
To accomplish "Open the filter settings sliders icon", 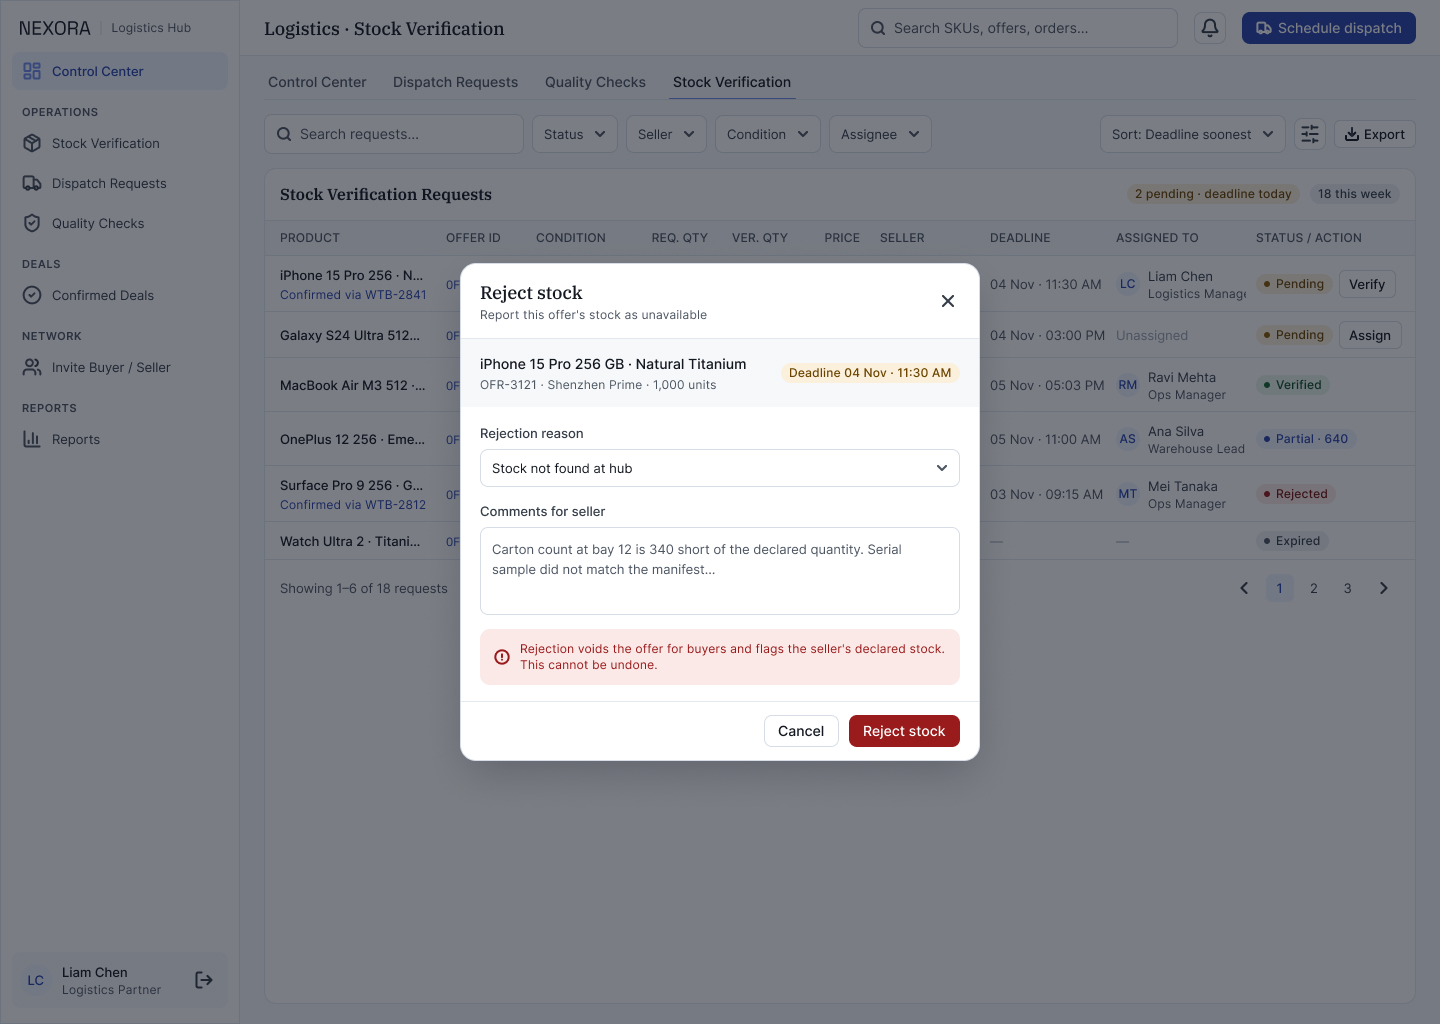I will pyautogui.click(x=1310, y=134).
